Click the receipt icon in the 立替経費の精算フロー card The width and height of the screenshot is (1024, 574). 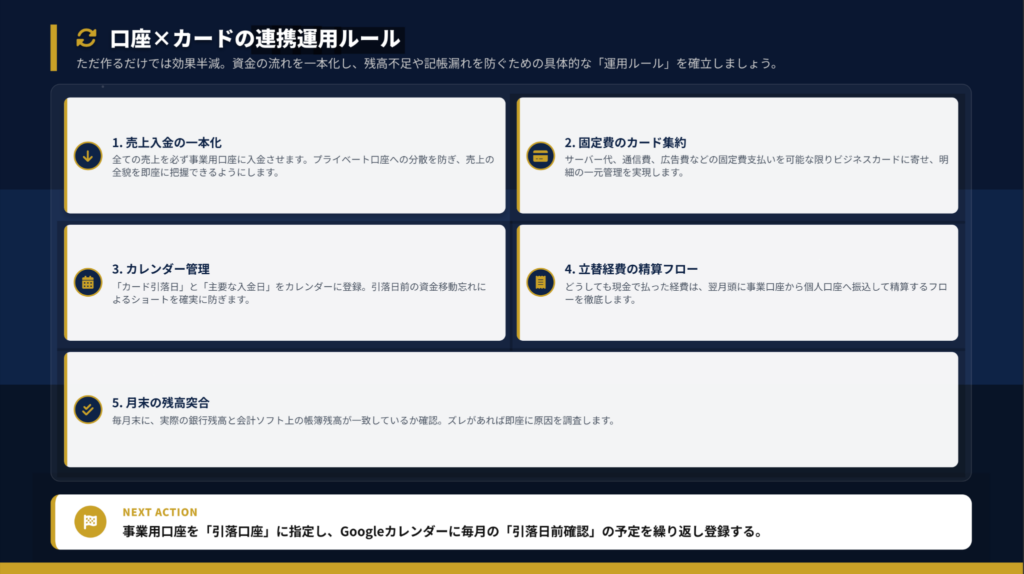point(541,282)
